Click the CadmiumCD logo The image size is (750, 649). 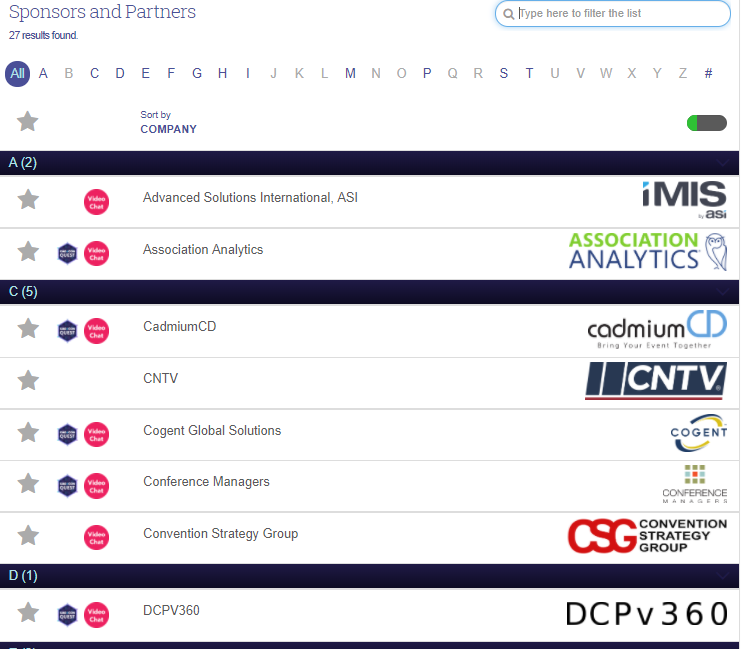tap(657, 330)
